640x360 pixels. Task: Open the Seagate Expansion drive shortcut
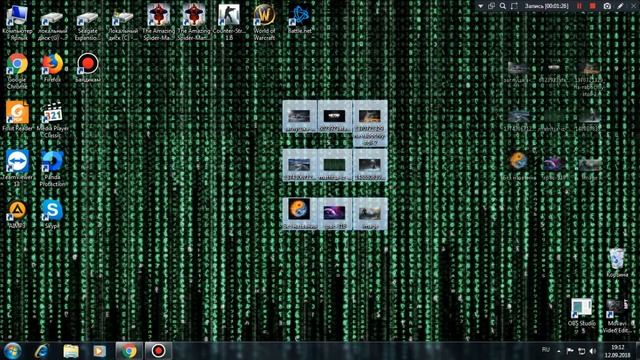87,25
